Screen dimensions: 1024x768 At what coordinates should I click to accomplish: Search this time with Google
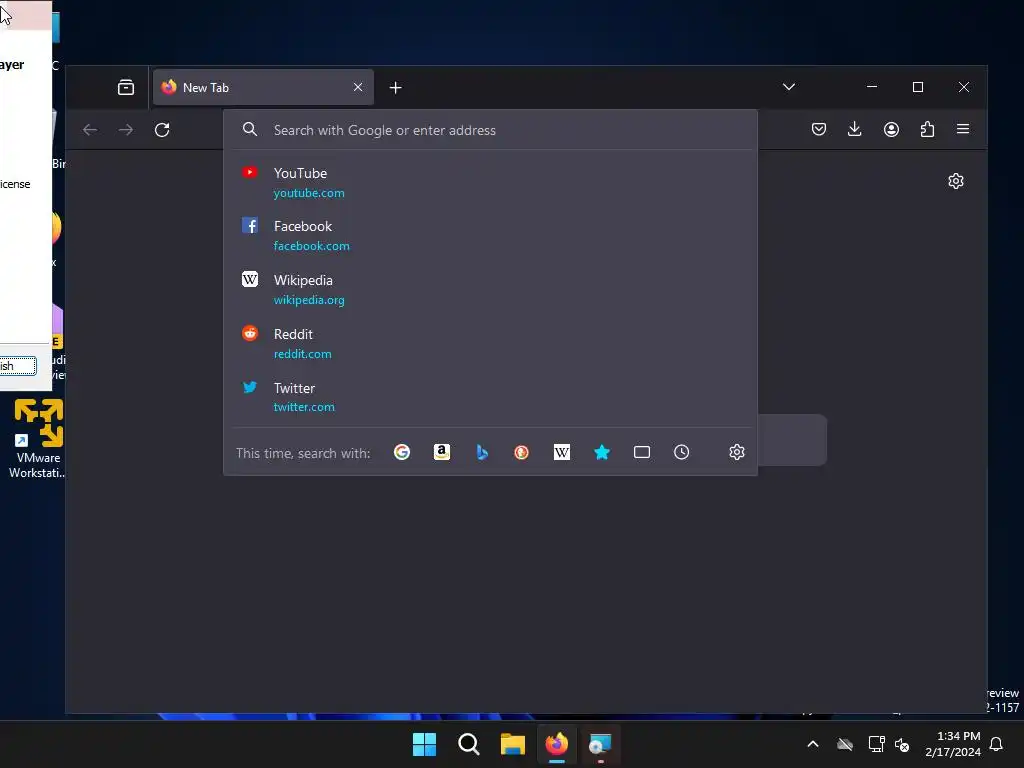[x=402, y=452]
